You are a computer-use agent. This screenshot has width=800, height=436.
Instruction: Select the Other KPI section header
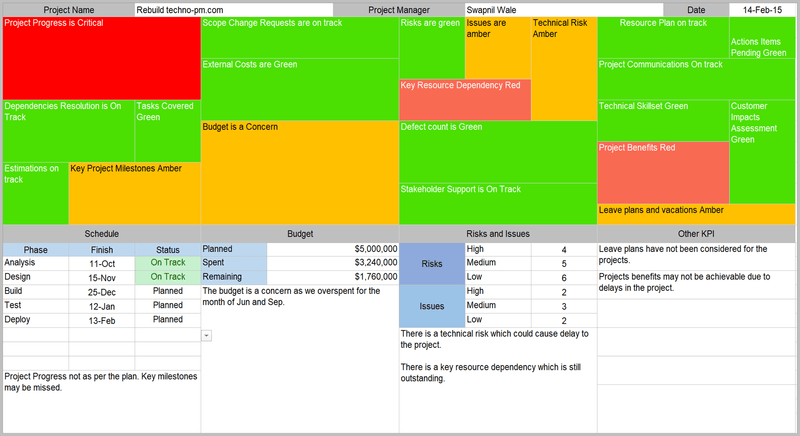pyautogui.click(x=696, y=233)
